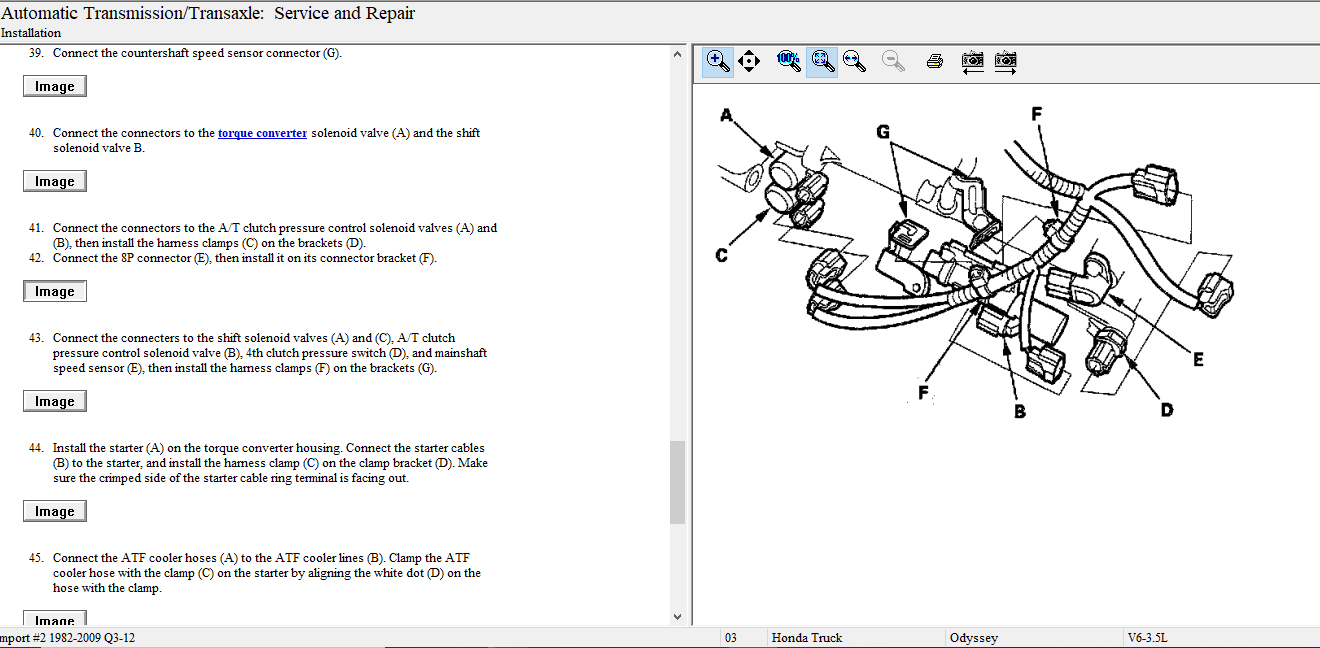This screenshot has width=1320, height=648.
Task: View the Image for step 44
Action: pyautogui.click(x=55, y=512)
